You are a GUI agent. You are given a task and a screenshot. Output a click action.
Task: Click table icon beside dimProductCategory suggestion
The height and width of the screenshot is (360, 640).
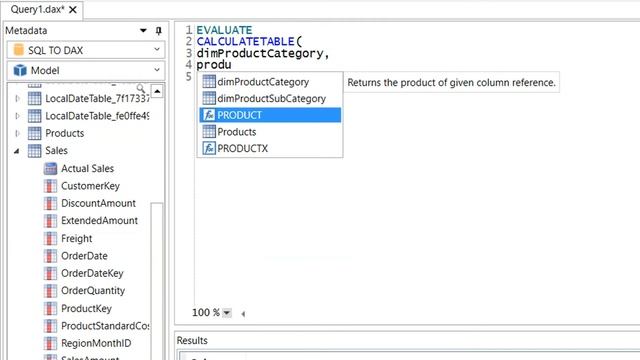click(x=209, y=82)
